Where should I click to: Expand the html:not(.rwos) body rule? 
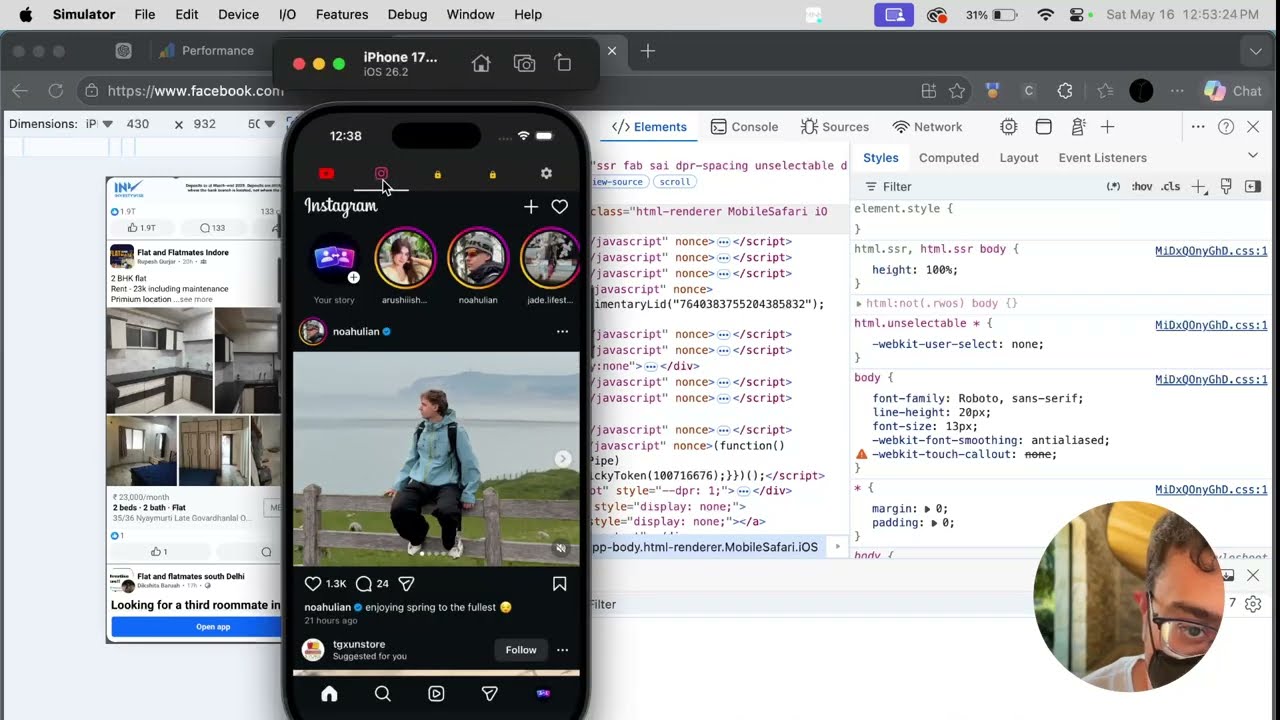pyautogui.click(x=859, y=303)
